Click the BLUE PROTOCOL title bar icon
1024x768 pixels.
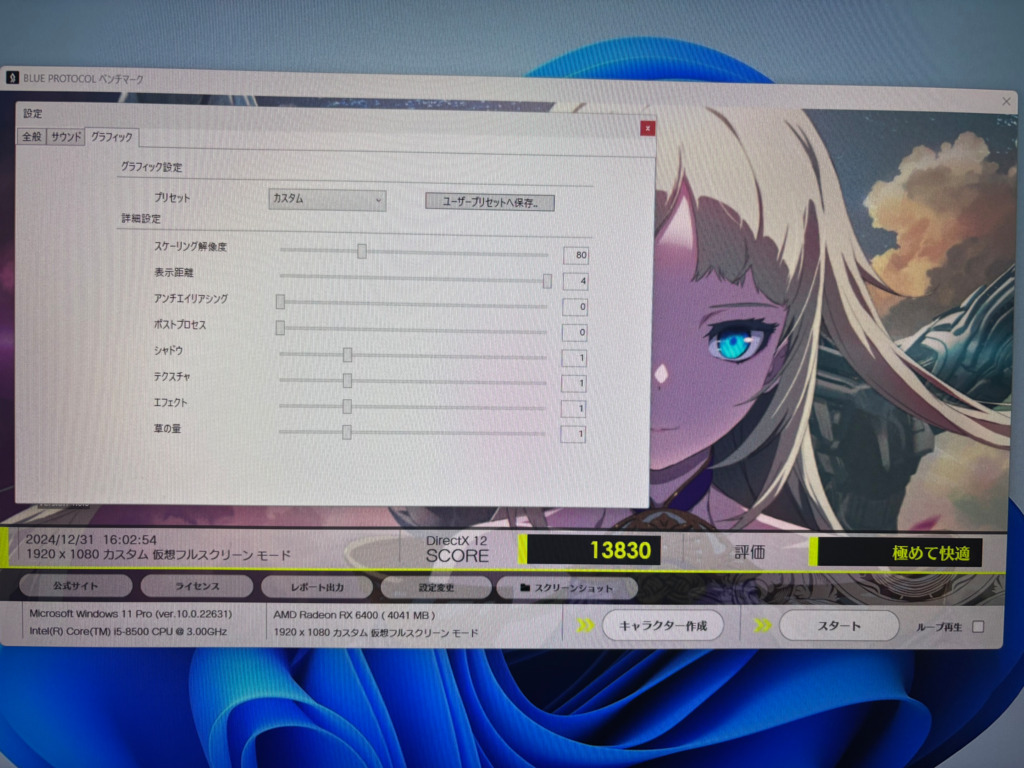pyautogui.click(x=12, y=78)
